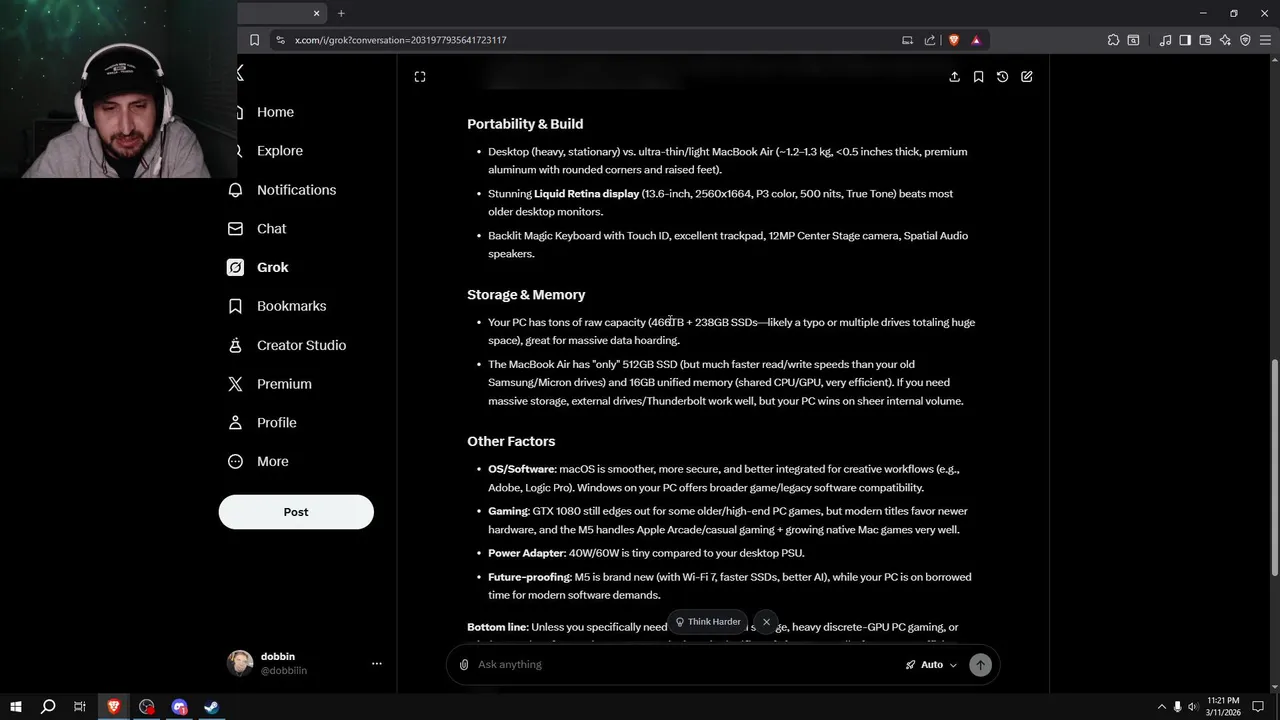Click the install app icon in address bar
The width and height of the screenshot is (1280, 720).
(907, 40)
